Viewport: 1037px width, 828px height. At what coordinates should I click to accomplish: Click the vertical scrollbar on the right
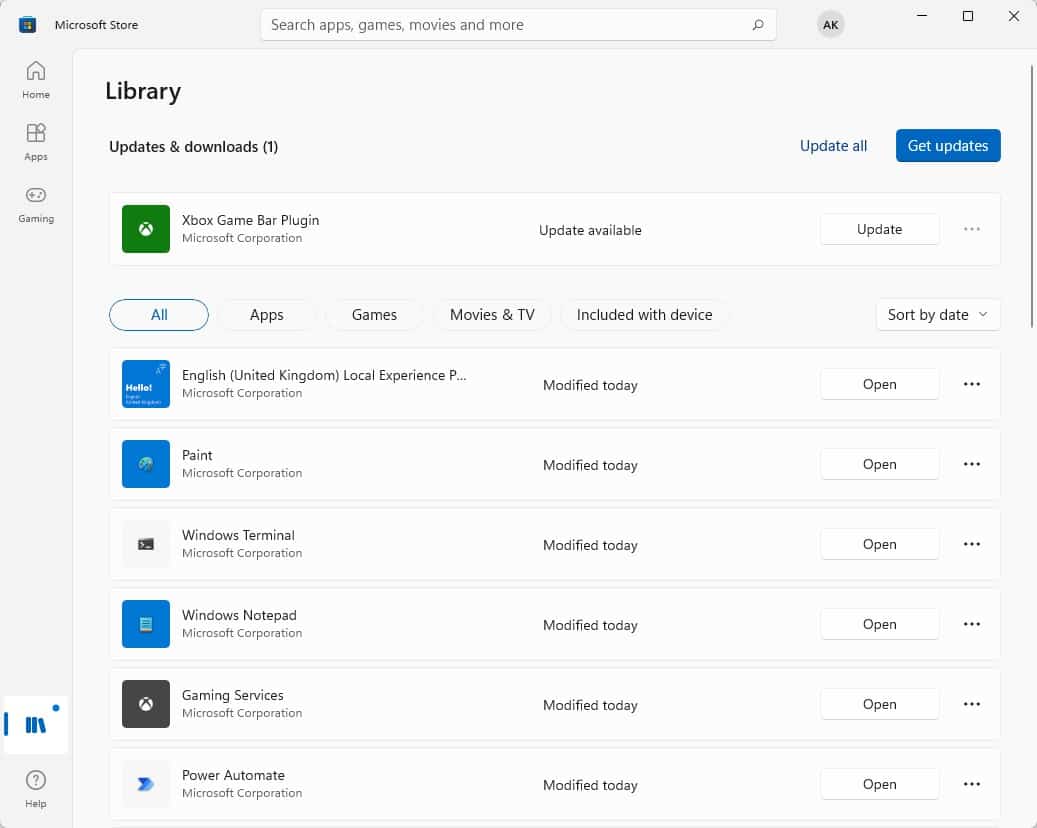[1032, 196]
